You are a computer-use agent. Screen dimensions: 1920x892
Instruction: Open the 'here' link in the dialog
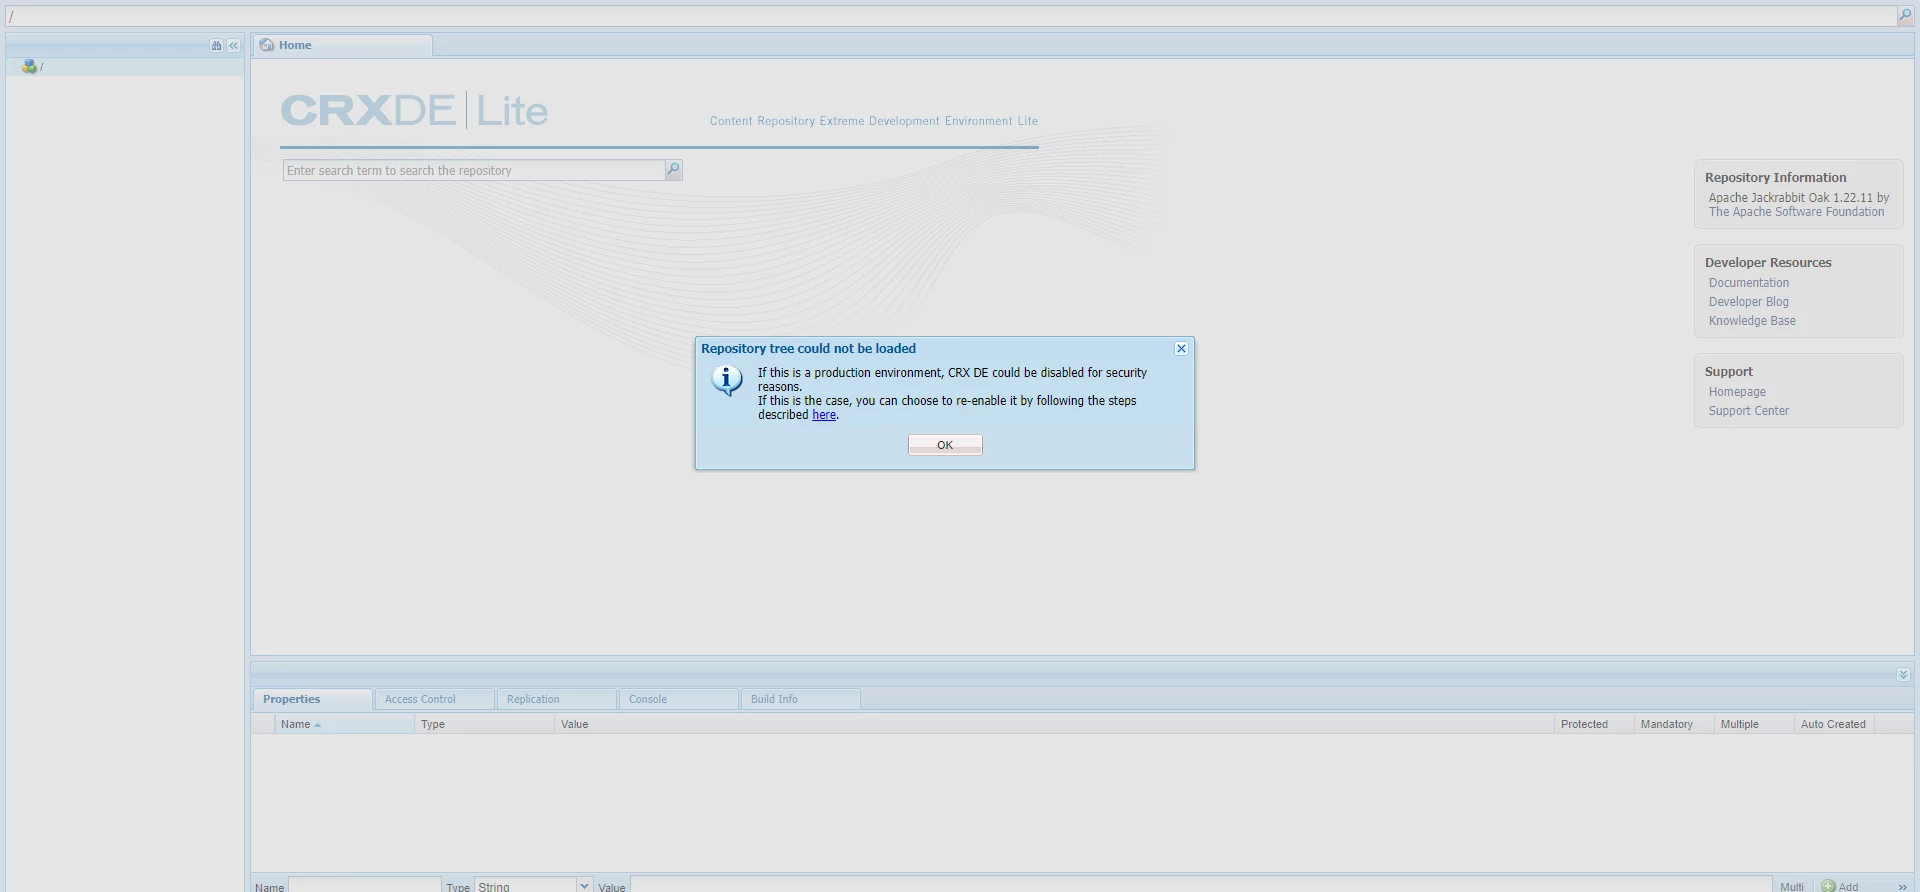point(824,415)
